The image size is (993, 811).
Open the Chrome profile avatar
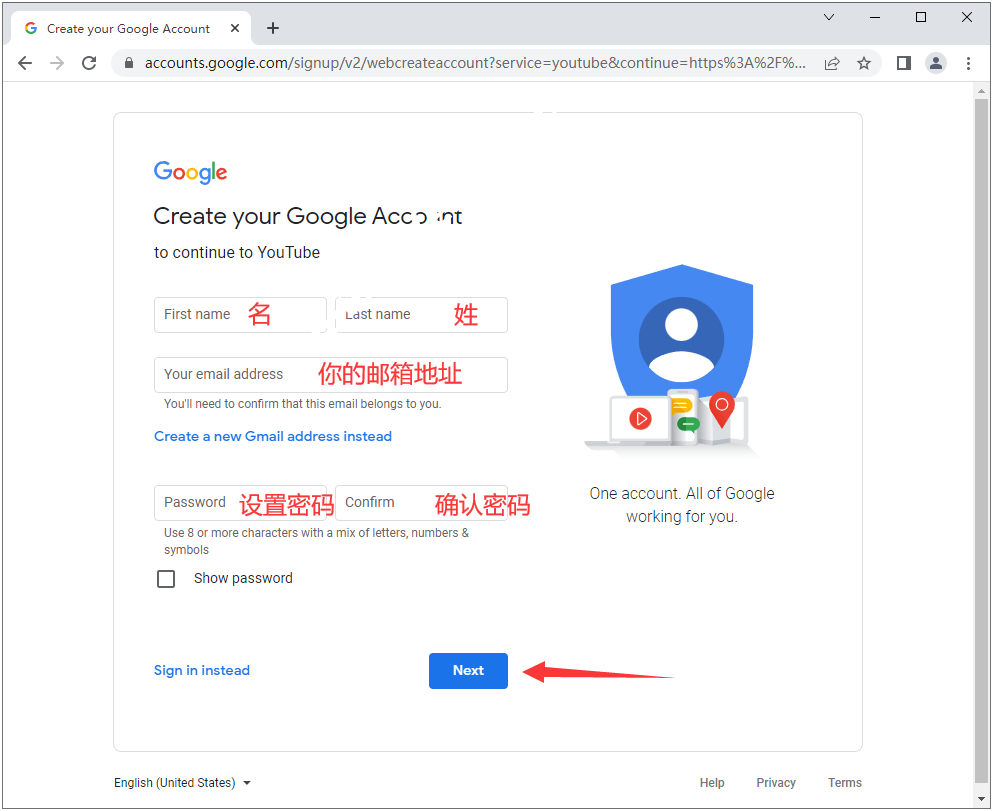(x=936, y=63)
